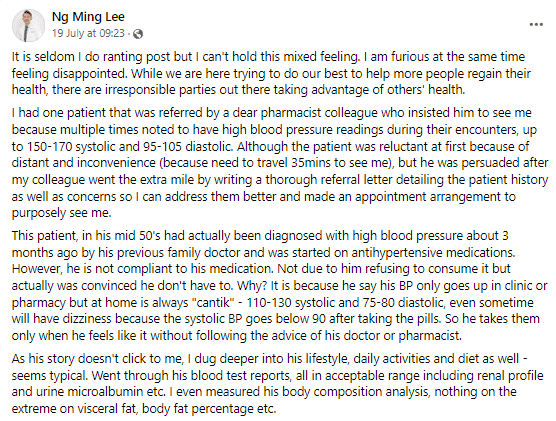Click the paragraph starting 'I had one patient'

[x=279, y=163]
